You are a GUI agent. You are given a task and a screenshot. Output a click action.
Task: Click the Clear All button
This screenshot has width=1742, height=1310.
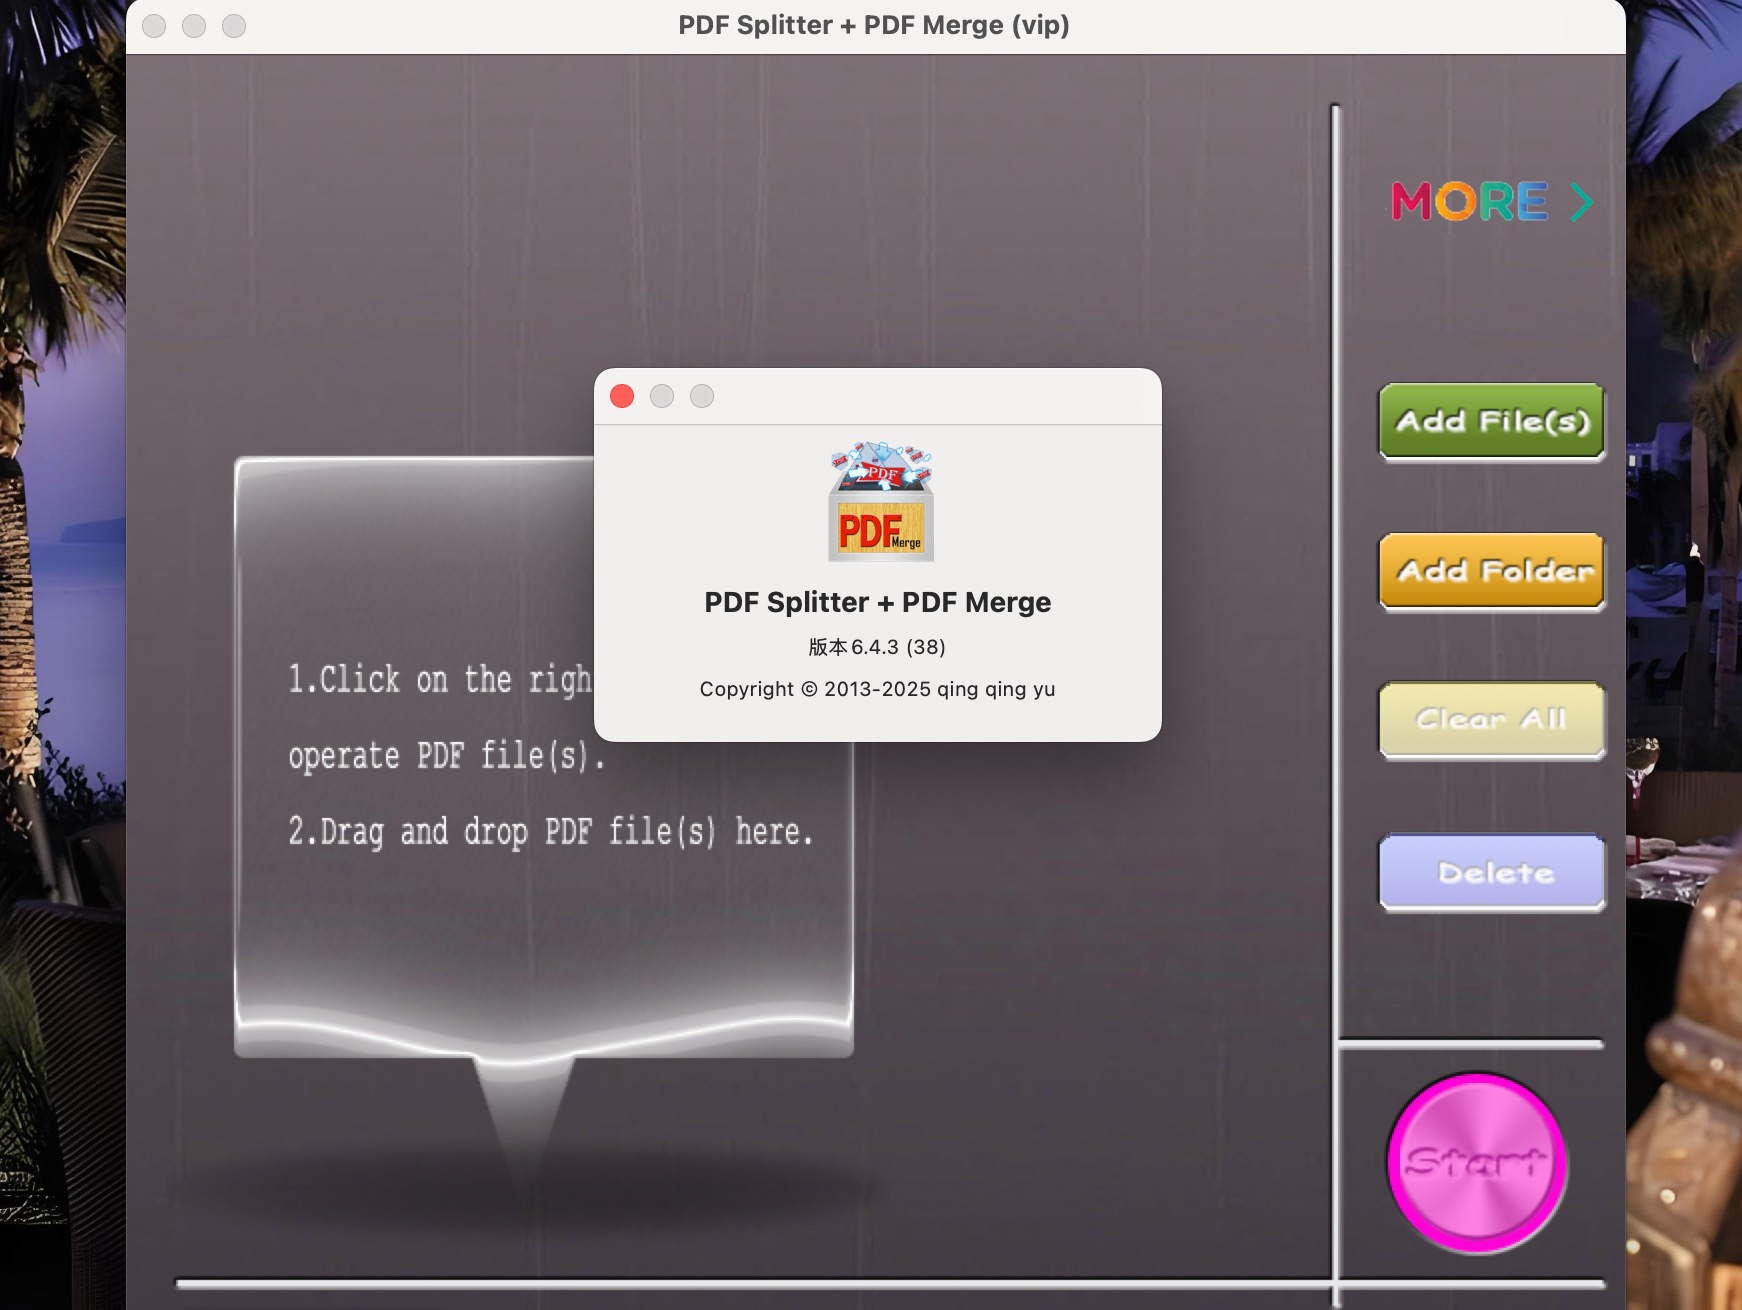click(x=1492, y=720)
